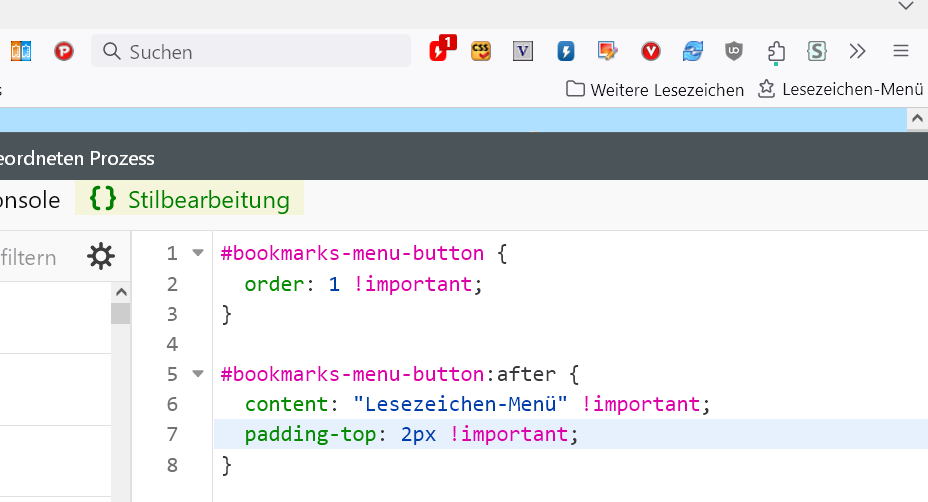Screen dimensions: 928x502
Task: Open the Lesezeichen-Menü bookmarks button
Action: point(840,89)
